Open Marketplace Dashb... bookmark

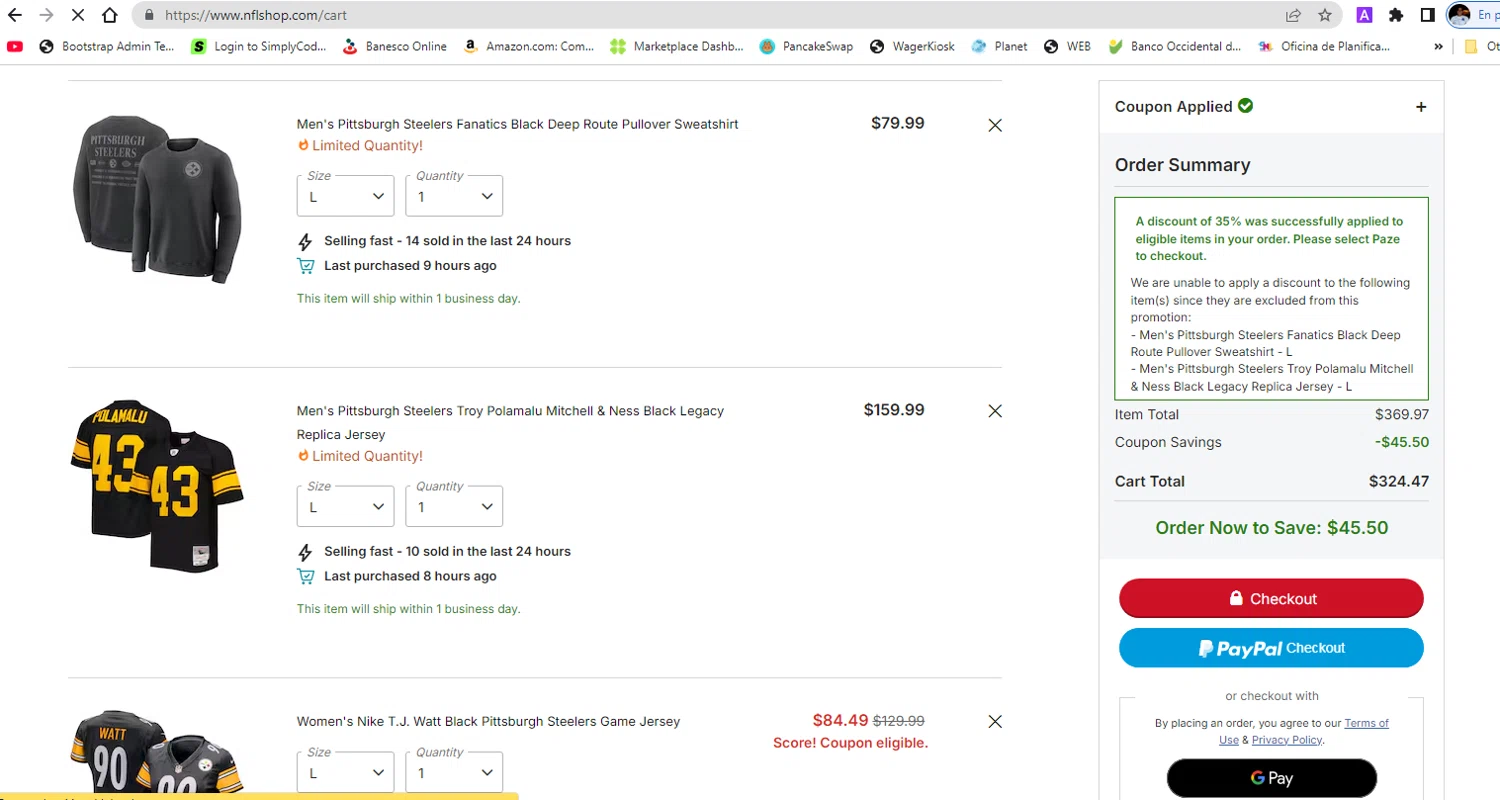tap(677, 46)
